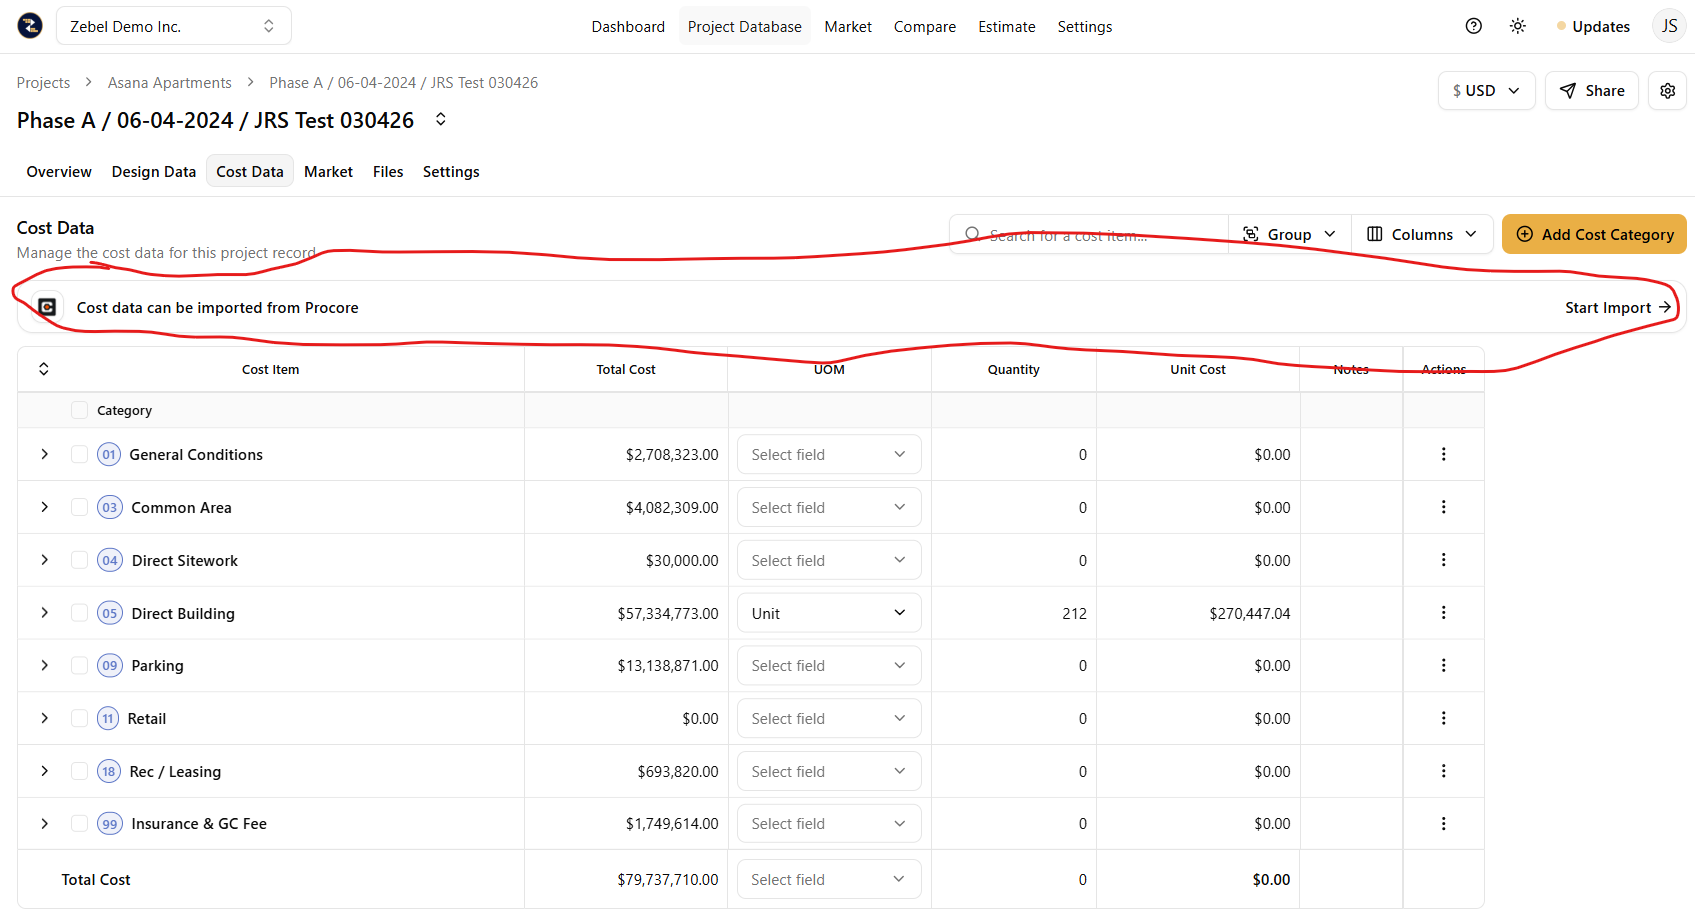This screenshot has width=1695, height=914.
Task: Select the Direct Building row checkbox
Action: tap(79, 613)
